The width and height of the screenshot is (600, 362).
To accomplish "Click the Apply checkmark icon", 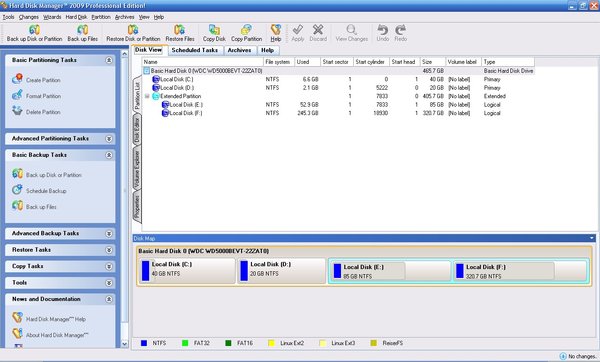I will tap(297, 30).
